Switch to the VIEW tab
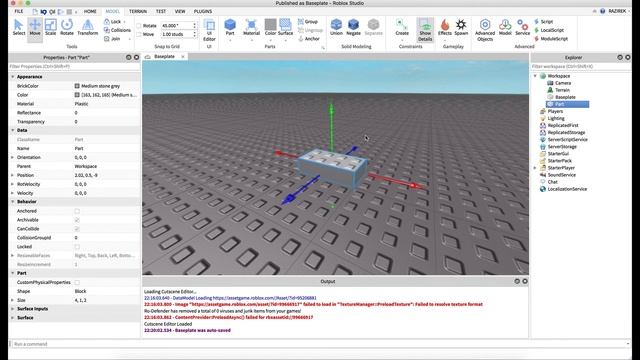640x360 pixels. [180, 11]
